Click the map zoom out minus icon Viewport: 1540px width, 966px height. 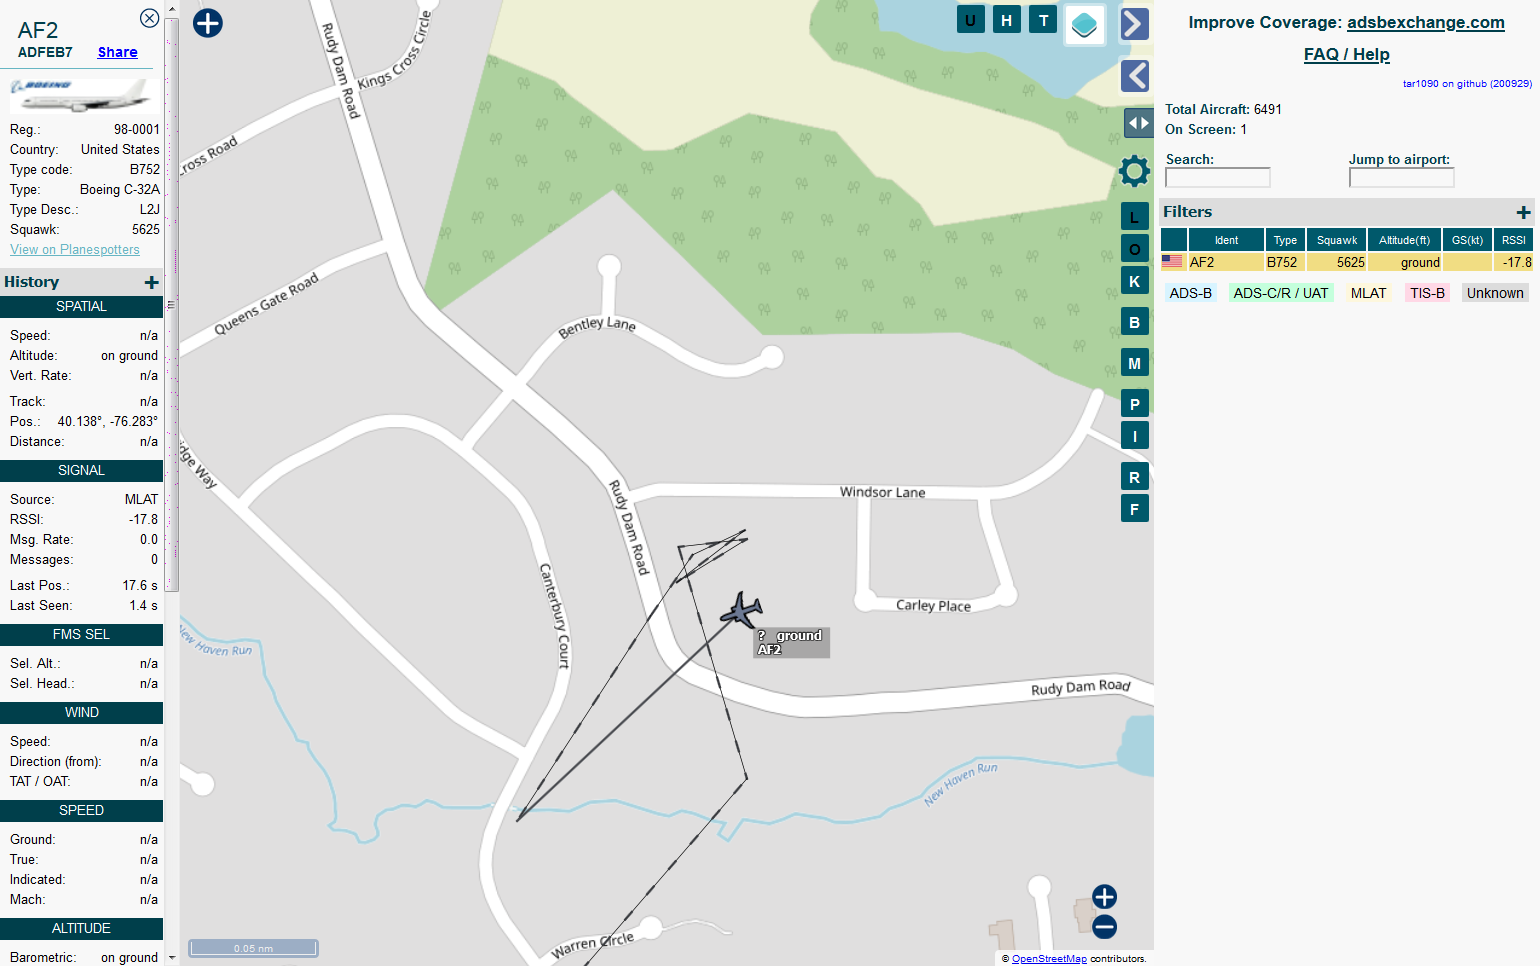pos(1104,927)
